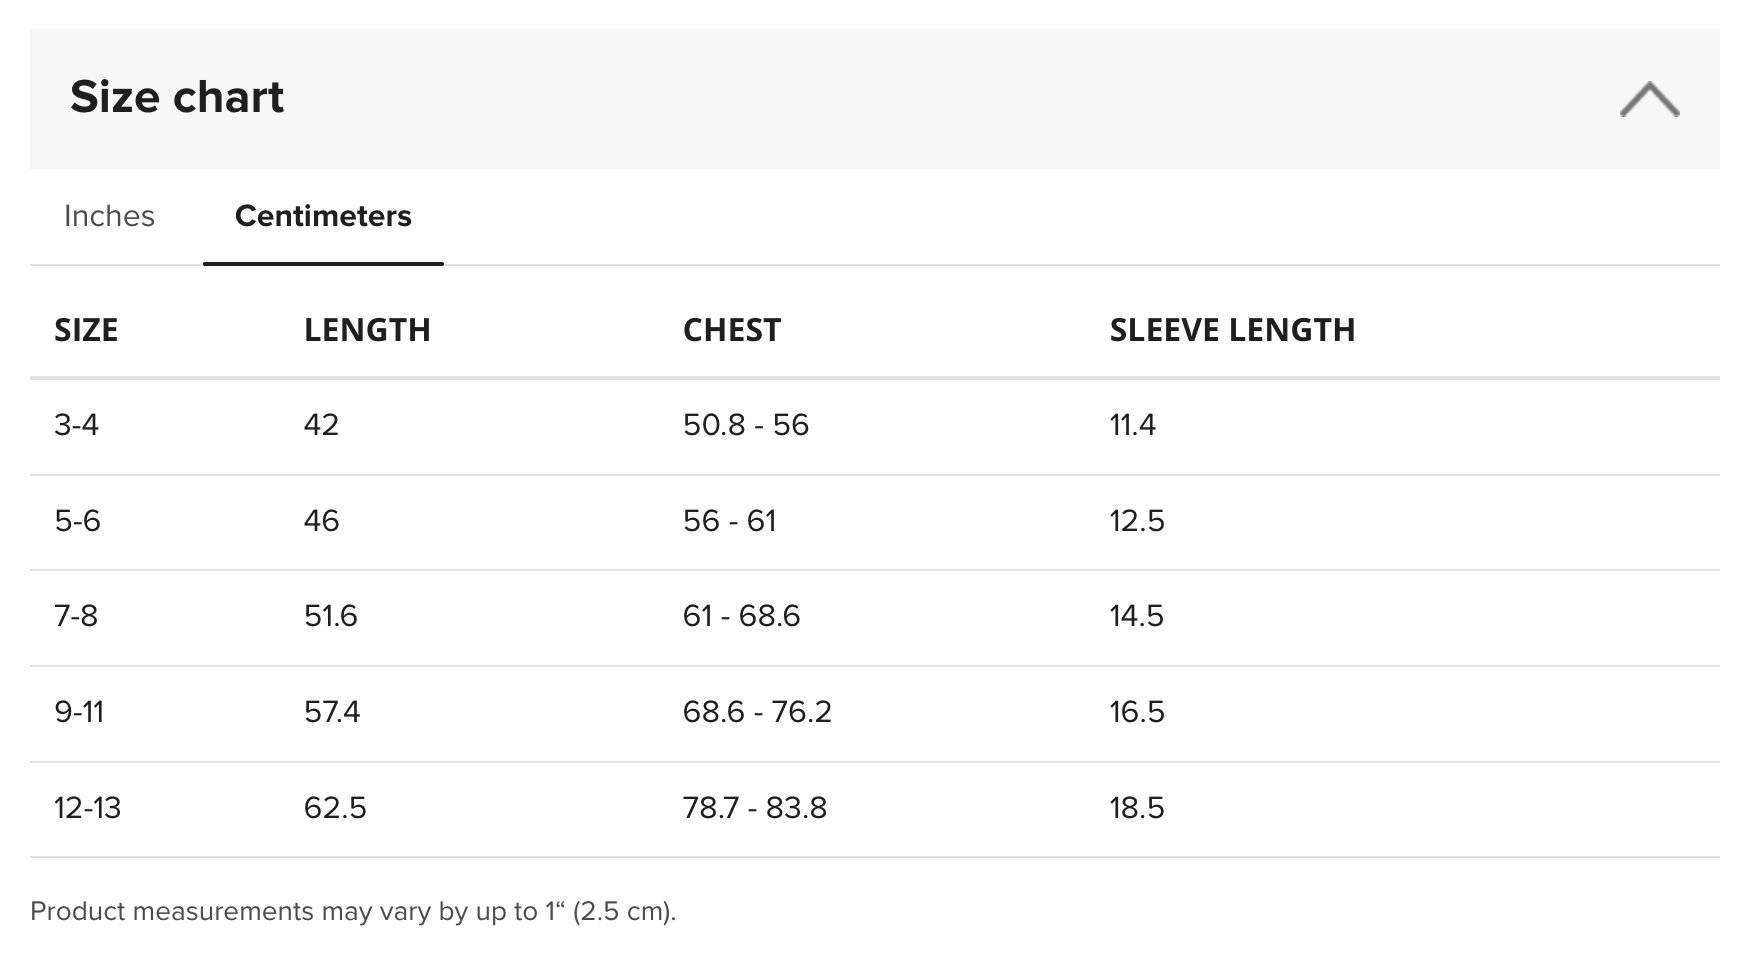Select the 5-6 size row
The height and width of the screenshot is (972, 1742).
(x=875, y=522)
